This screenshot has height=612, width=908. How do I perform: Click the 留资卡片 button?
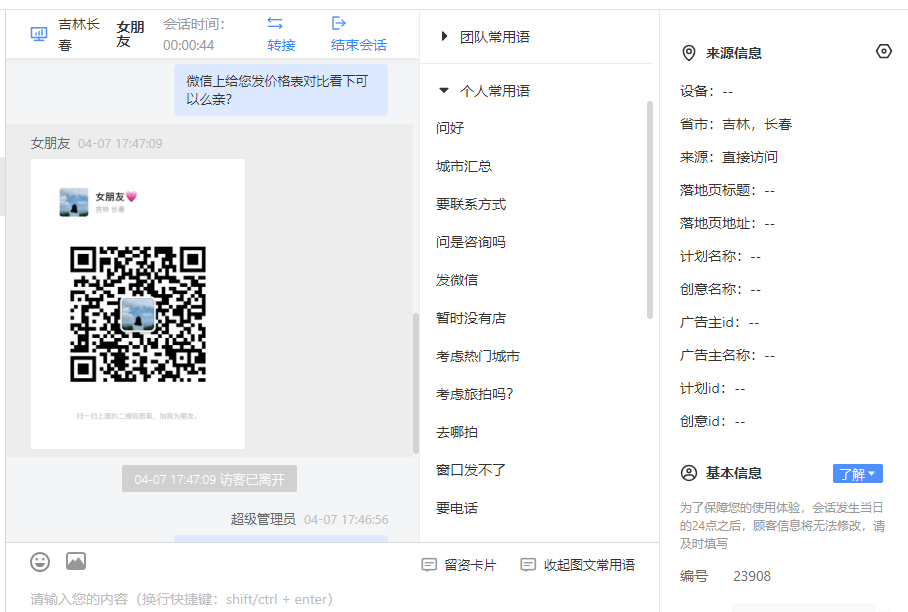click(459, 565)
